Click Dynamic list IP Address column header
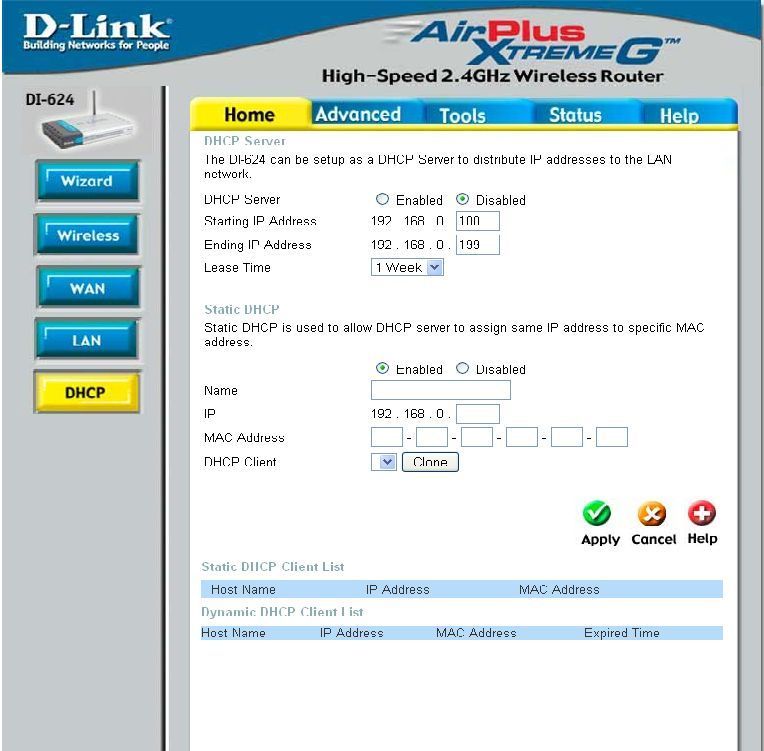 [x=352, y=633]
